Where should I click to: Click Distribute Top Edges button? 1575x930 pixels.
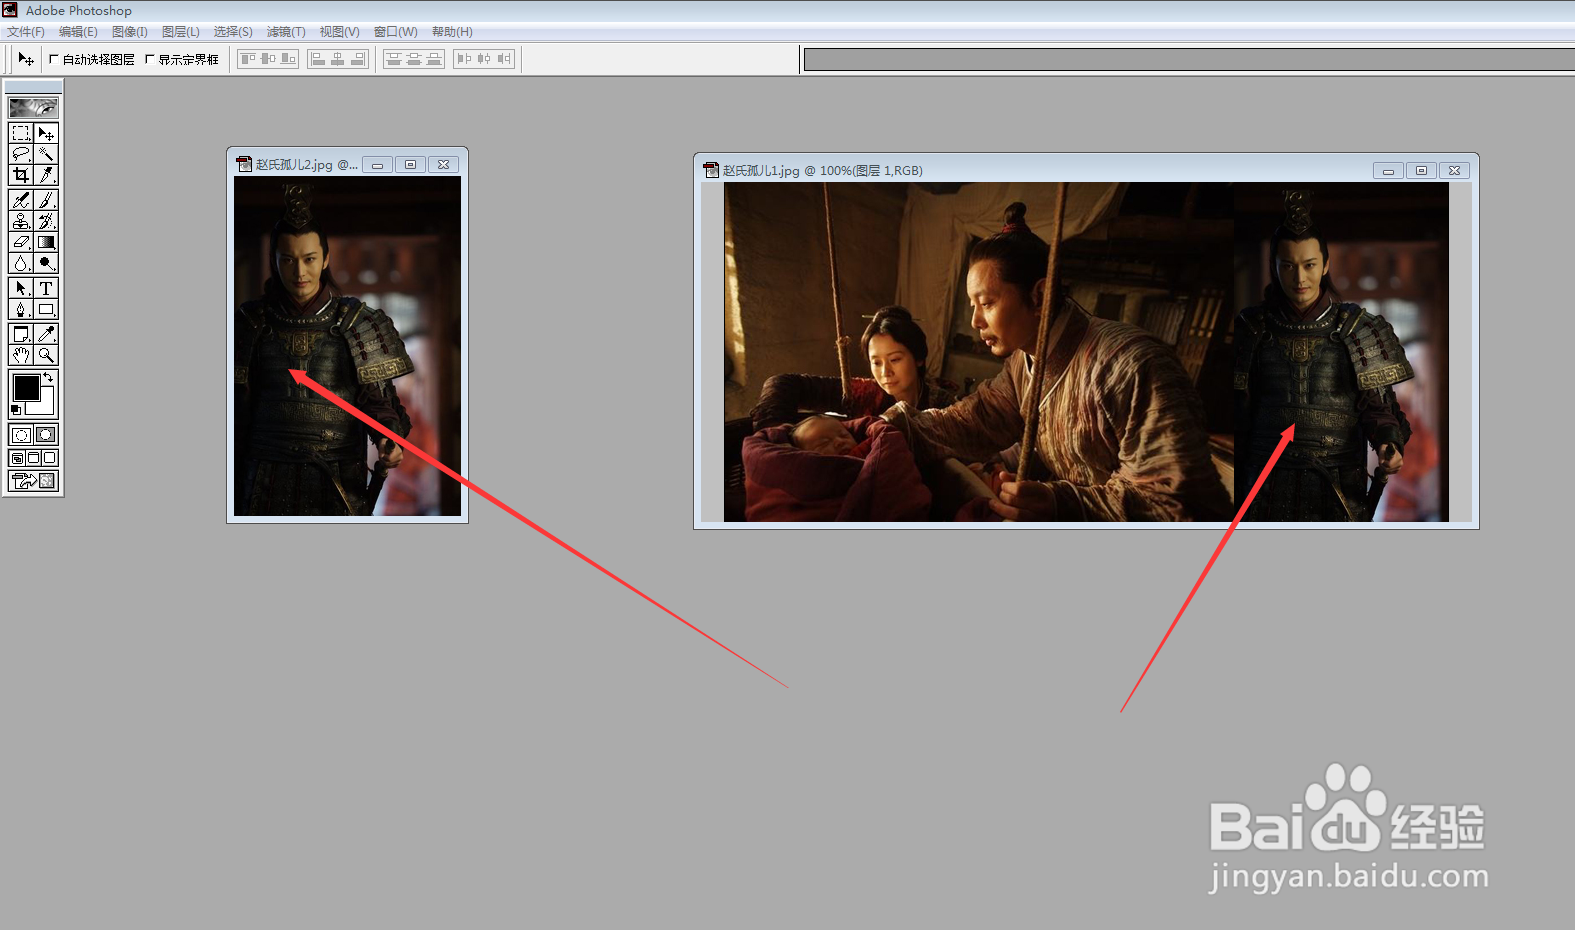[x=394, y=59]
